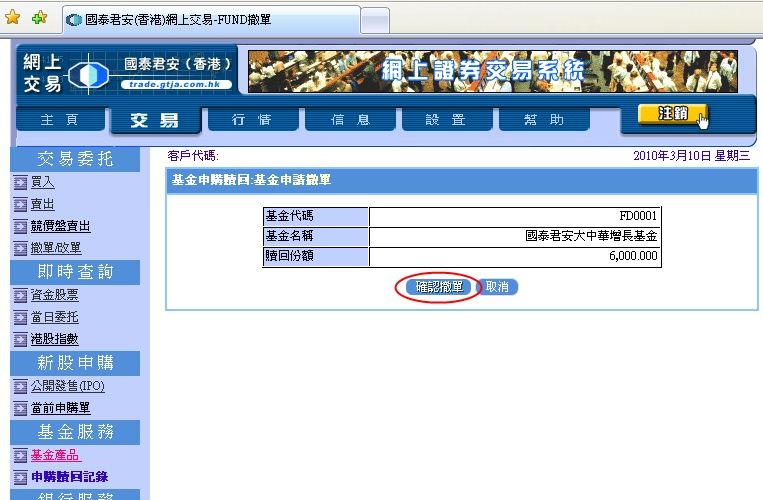This screenshot has height=500, width=763.
Task: Open the 競價盤賣出 link
Action: [60, 226]
